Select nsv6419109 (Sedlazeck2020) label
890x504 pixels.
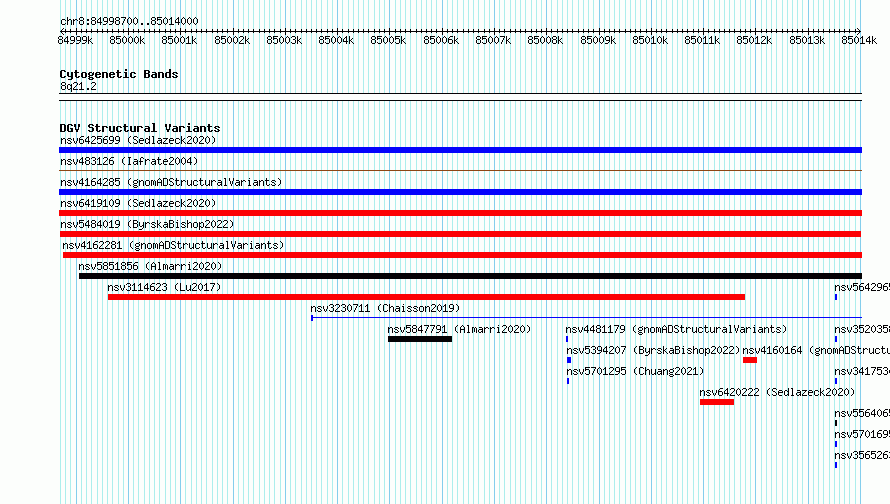pyautogui.click(x=138, y=203)
